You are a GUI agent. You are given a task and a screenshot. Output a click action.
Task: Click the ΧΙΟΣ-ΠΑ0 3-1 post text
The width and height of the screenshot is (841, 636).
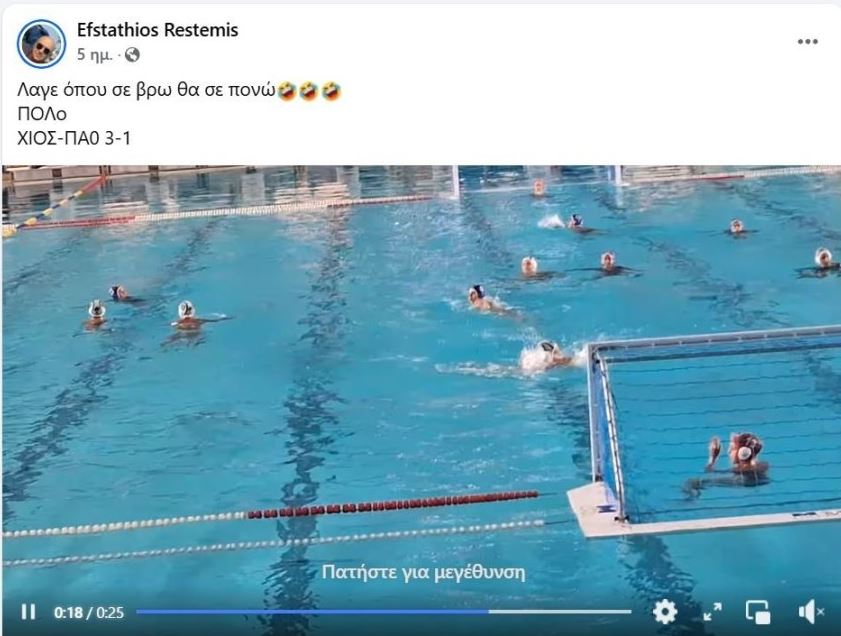(x=74, y=139)
